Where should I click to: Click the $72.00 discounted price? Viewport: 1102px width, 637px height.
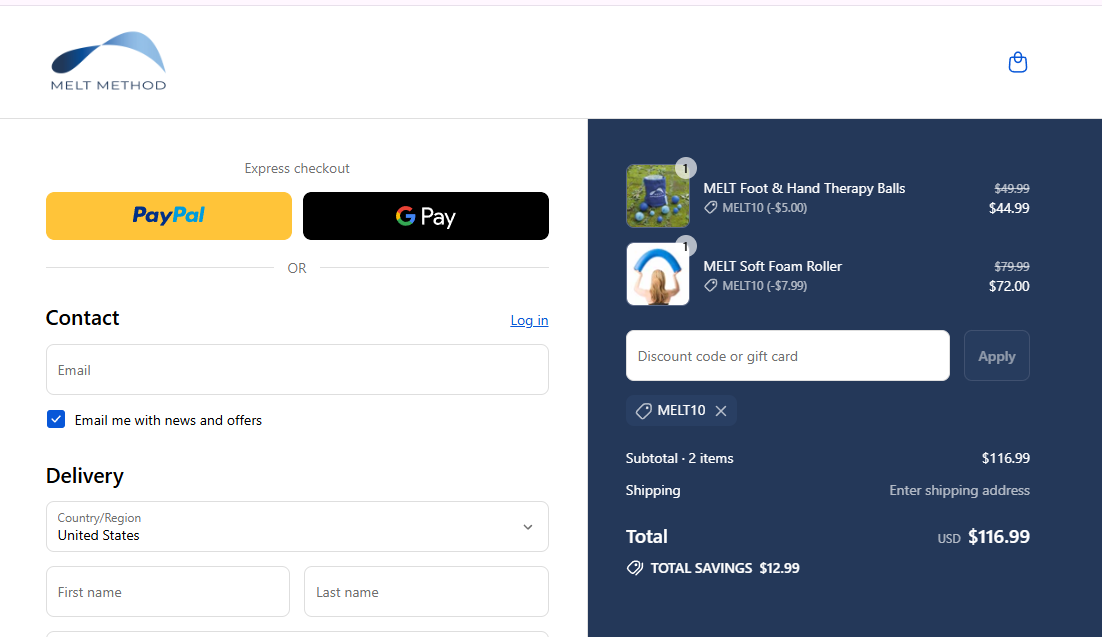[x=1009, y=286]
